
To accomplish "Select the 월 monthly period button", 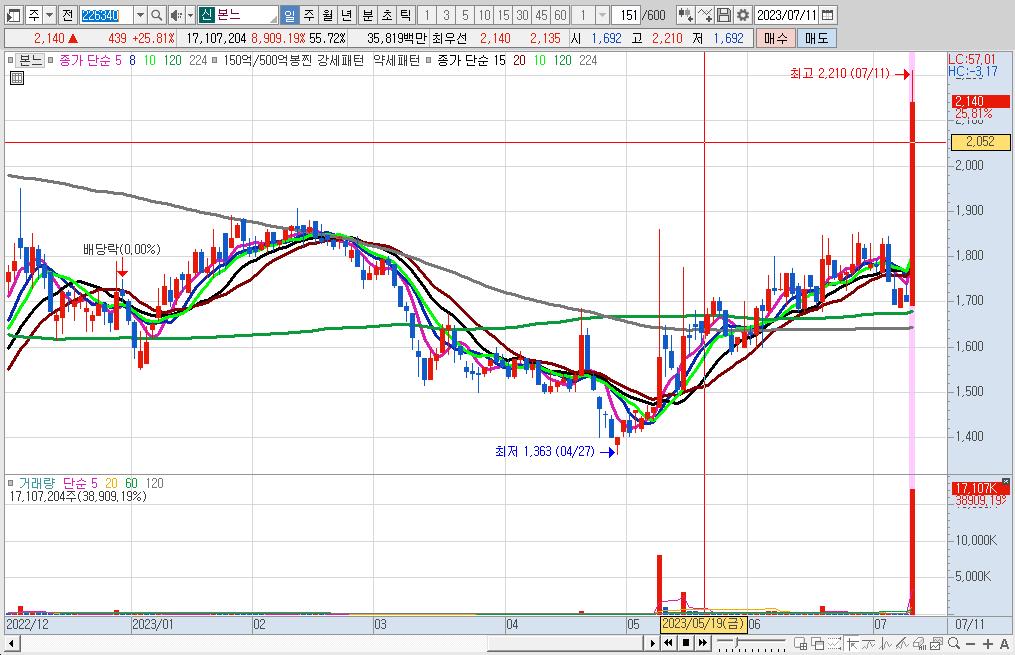I will [328, 14].
